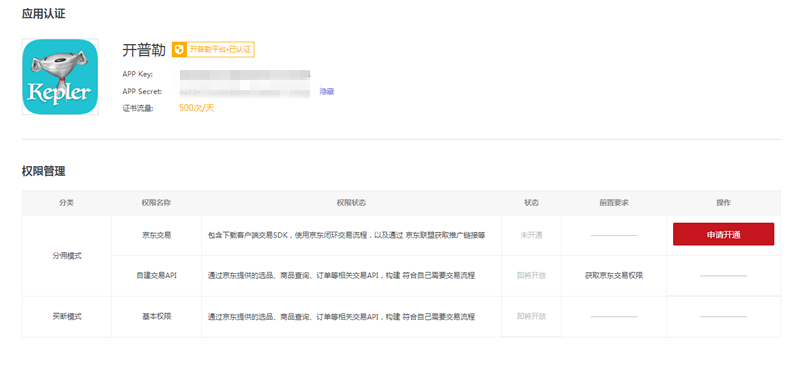Click the 京东交易 permission name

(x=156, y=235)
